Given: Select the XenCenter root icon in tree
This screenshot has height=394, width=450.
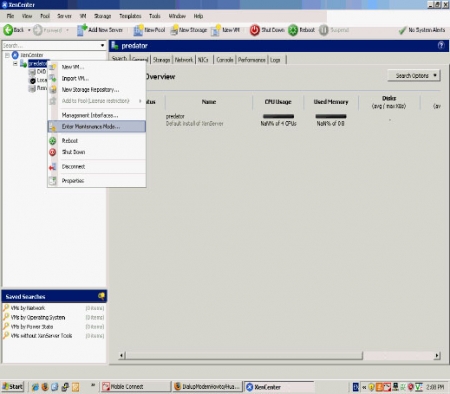Looking at the screenshot, I should pos(15,55).
